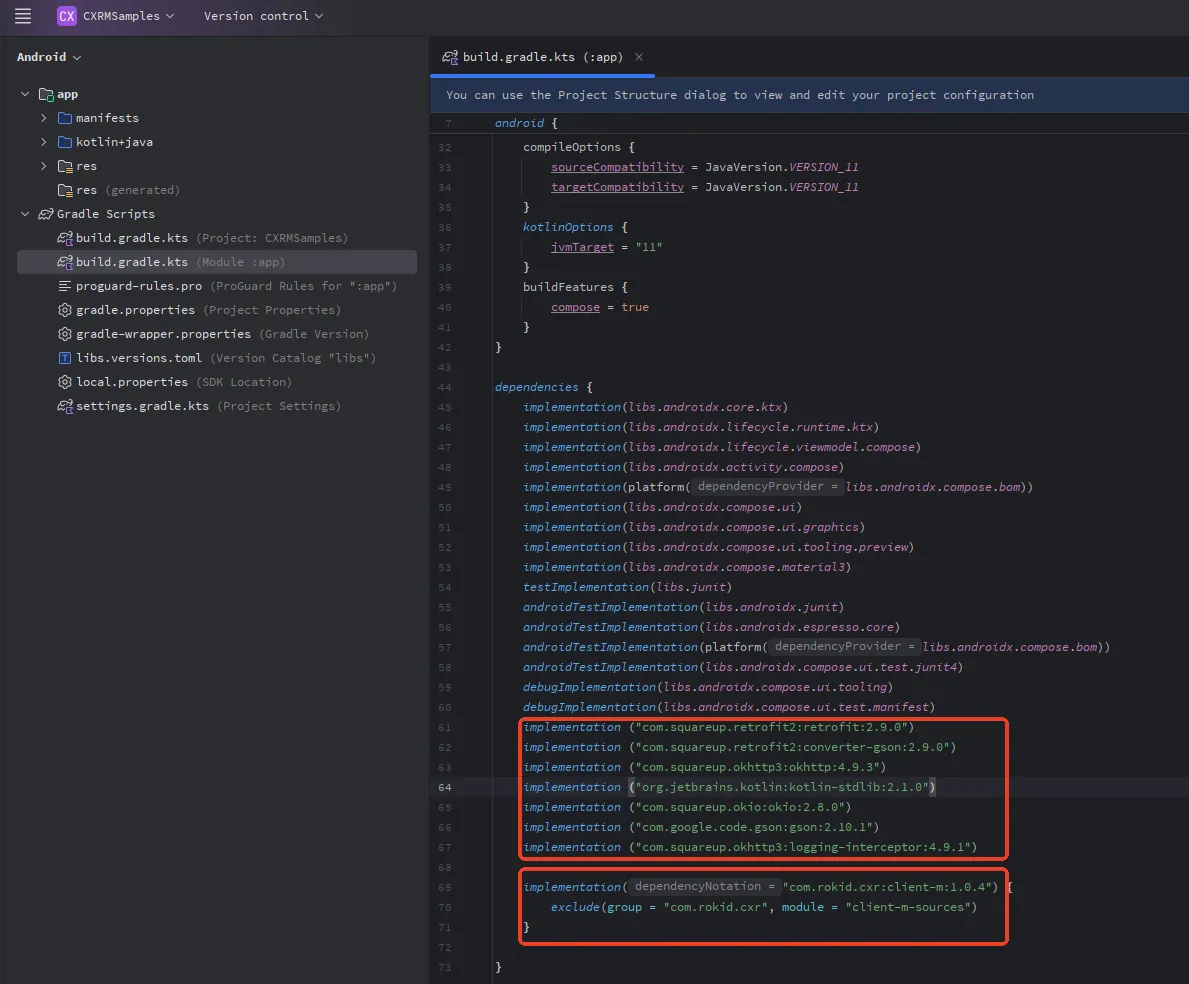
Task: Click targetCompatibility on line 34
Action: (x=617, y=186)
